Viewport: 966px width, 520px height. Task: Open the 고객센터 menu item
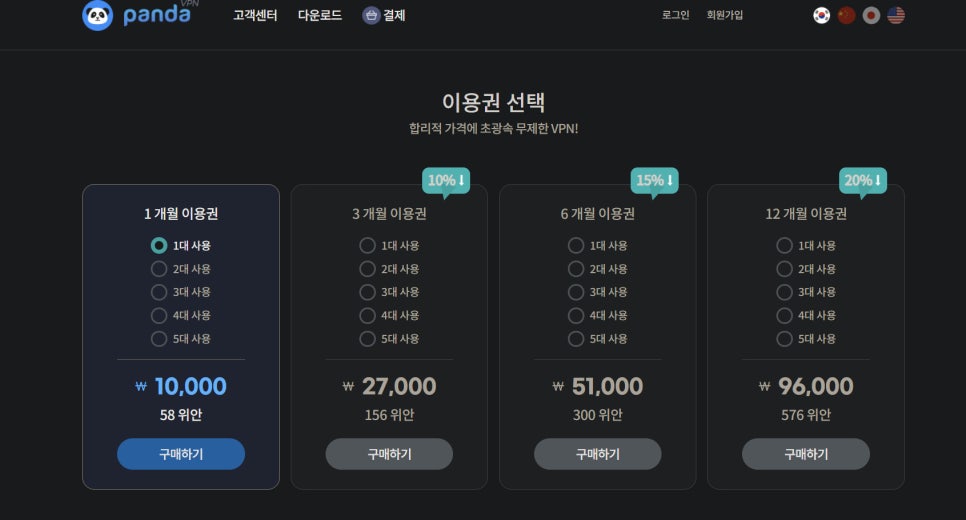255,15
